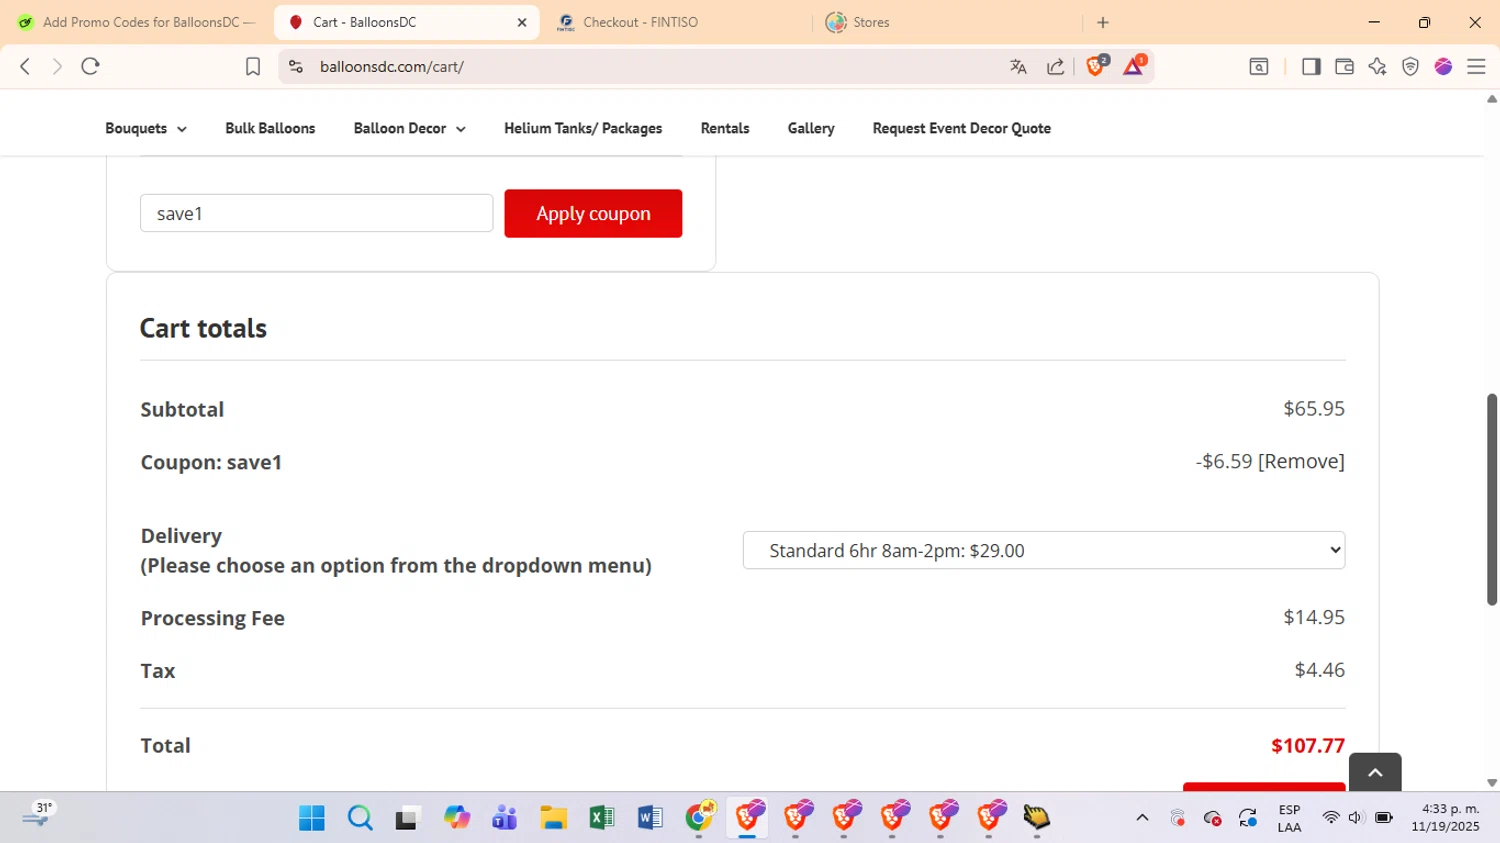The image size is (1500, 843).
Task: Expand the Balloon Decor menu
Action: pyautogui.click(x=409, y=128)
